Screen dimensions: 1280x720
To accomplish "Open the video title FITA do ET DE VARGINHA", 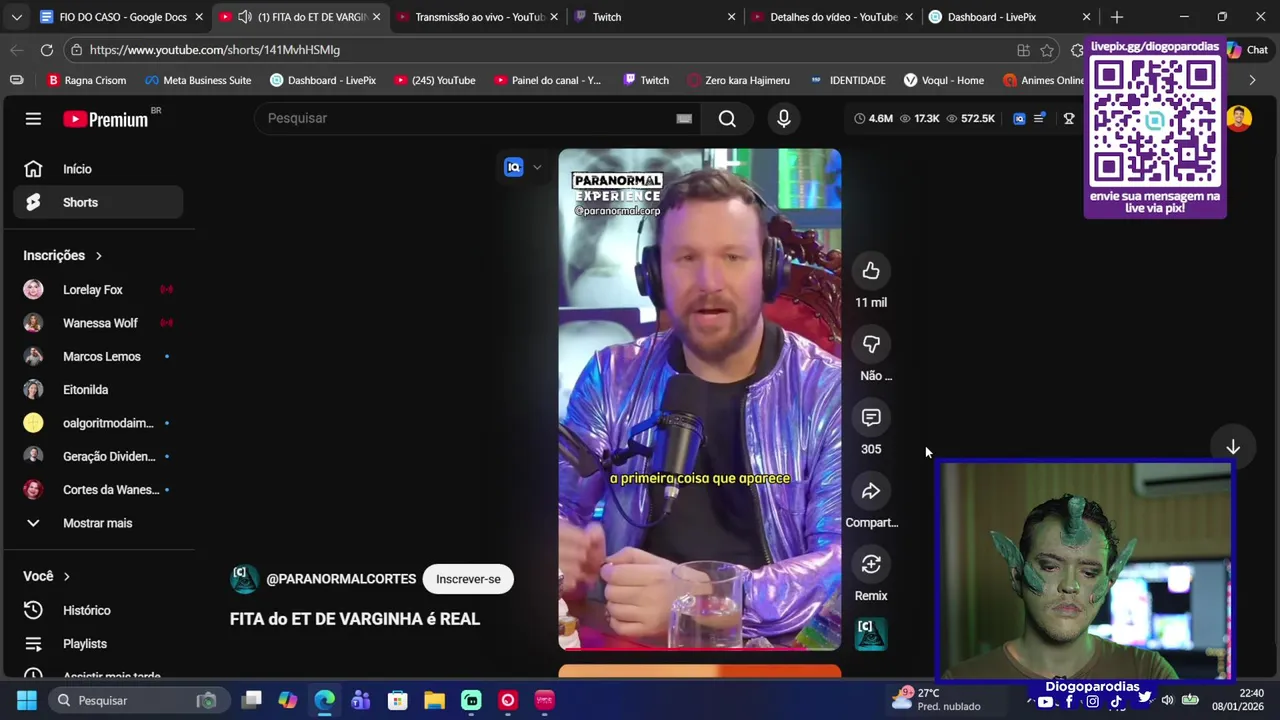I will [355, 619].
